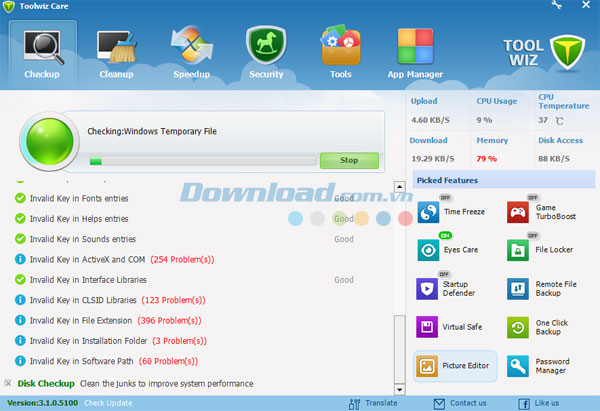This screenshot has height=411, width=600.
Task: Click the 60 Problem(s) text
Action: click(168, 361)
